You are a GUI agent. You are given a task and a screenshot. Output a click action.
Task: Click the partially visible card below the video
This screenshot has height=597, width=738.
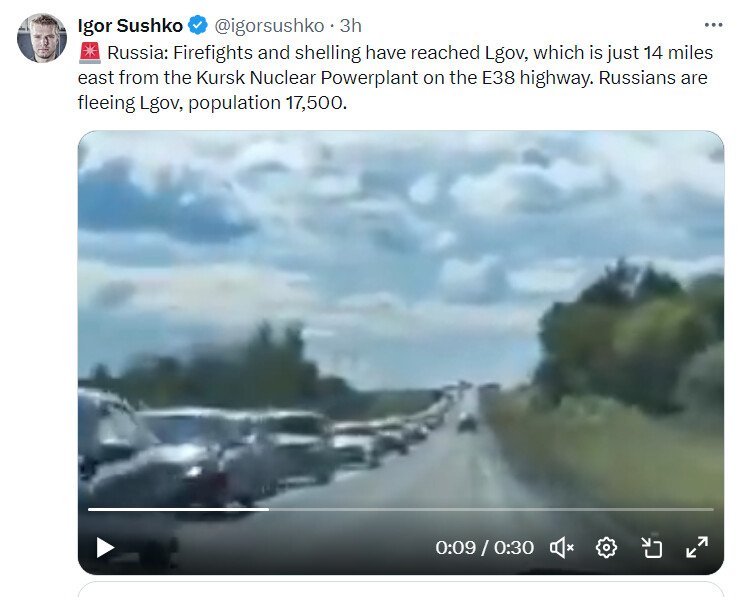pos(400,589)
